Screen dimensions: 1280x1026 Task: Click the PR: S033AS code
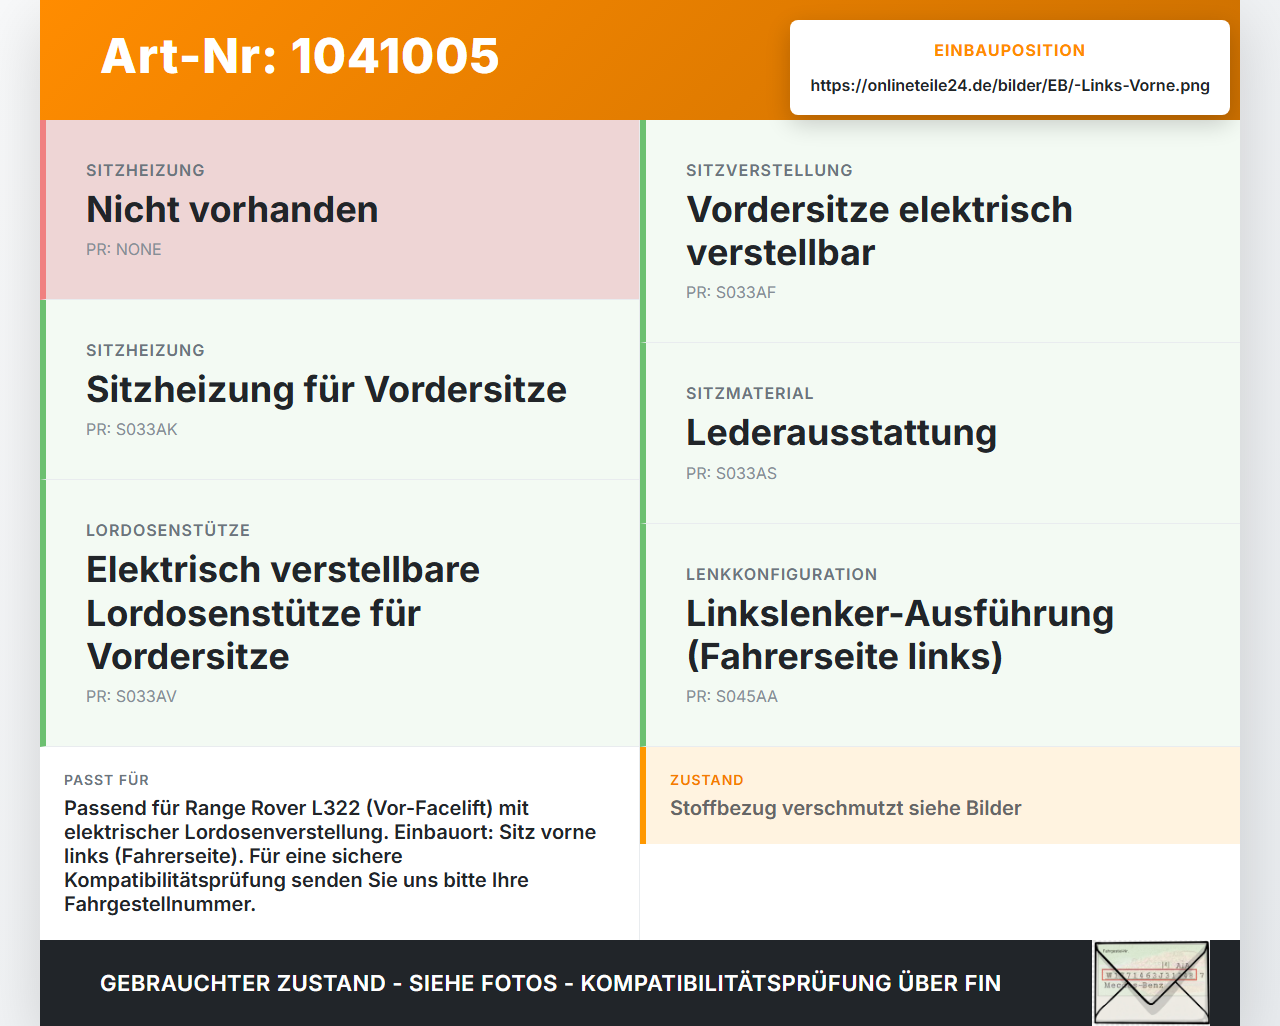[731, 473]
